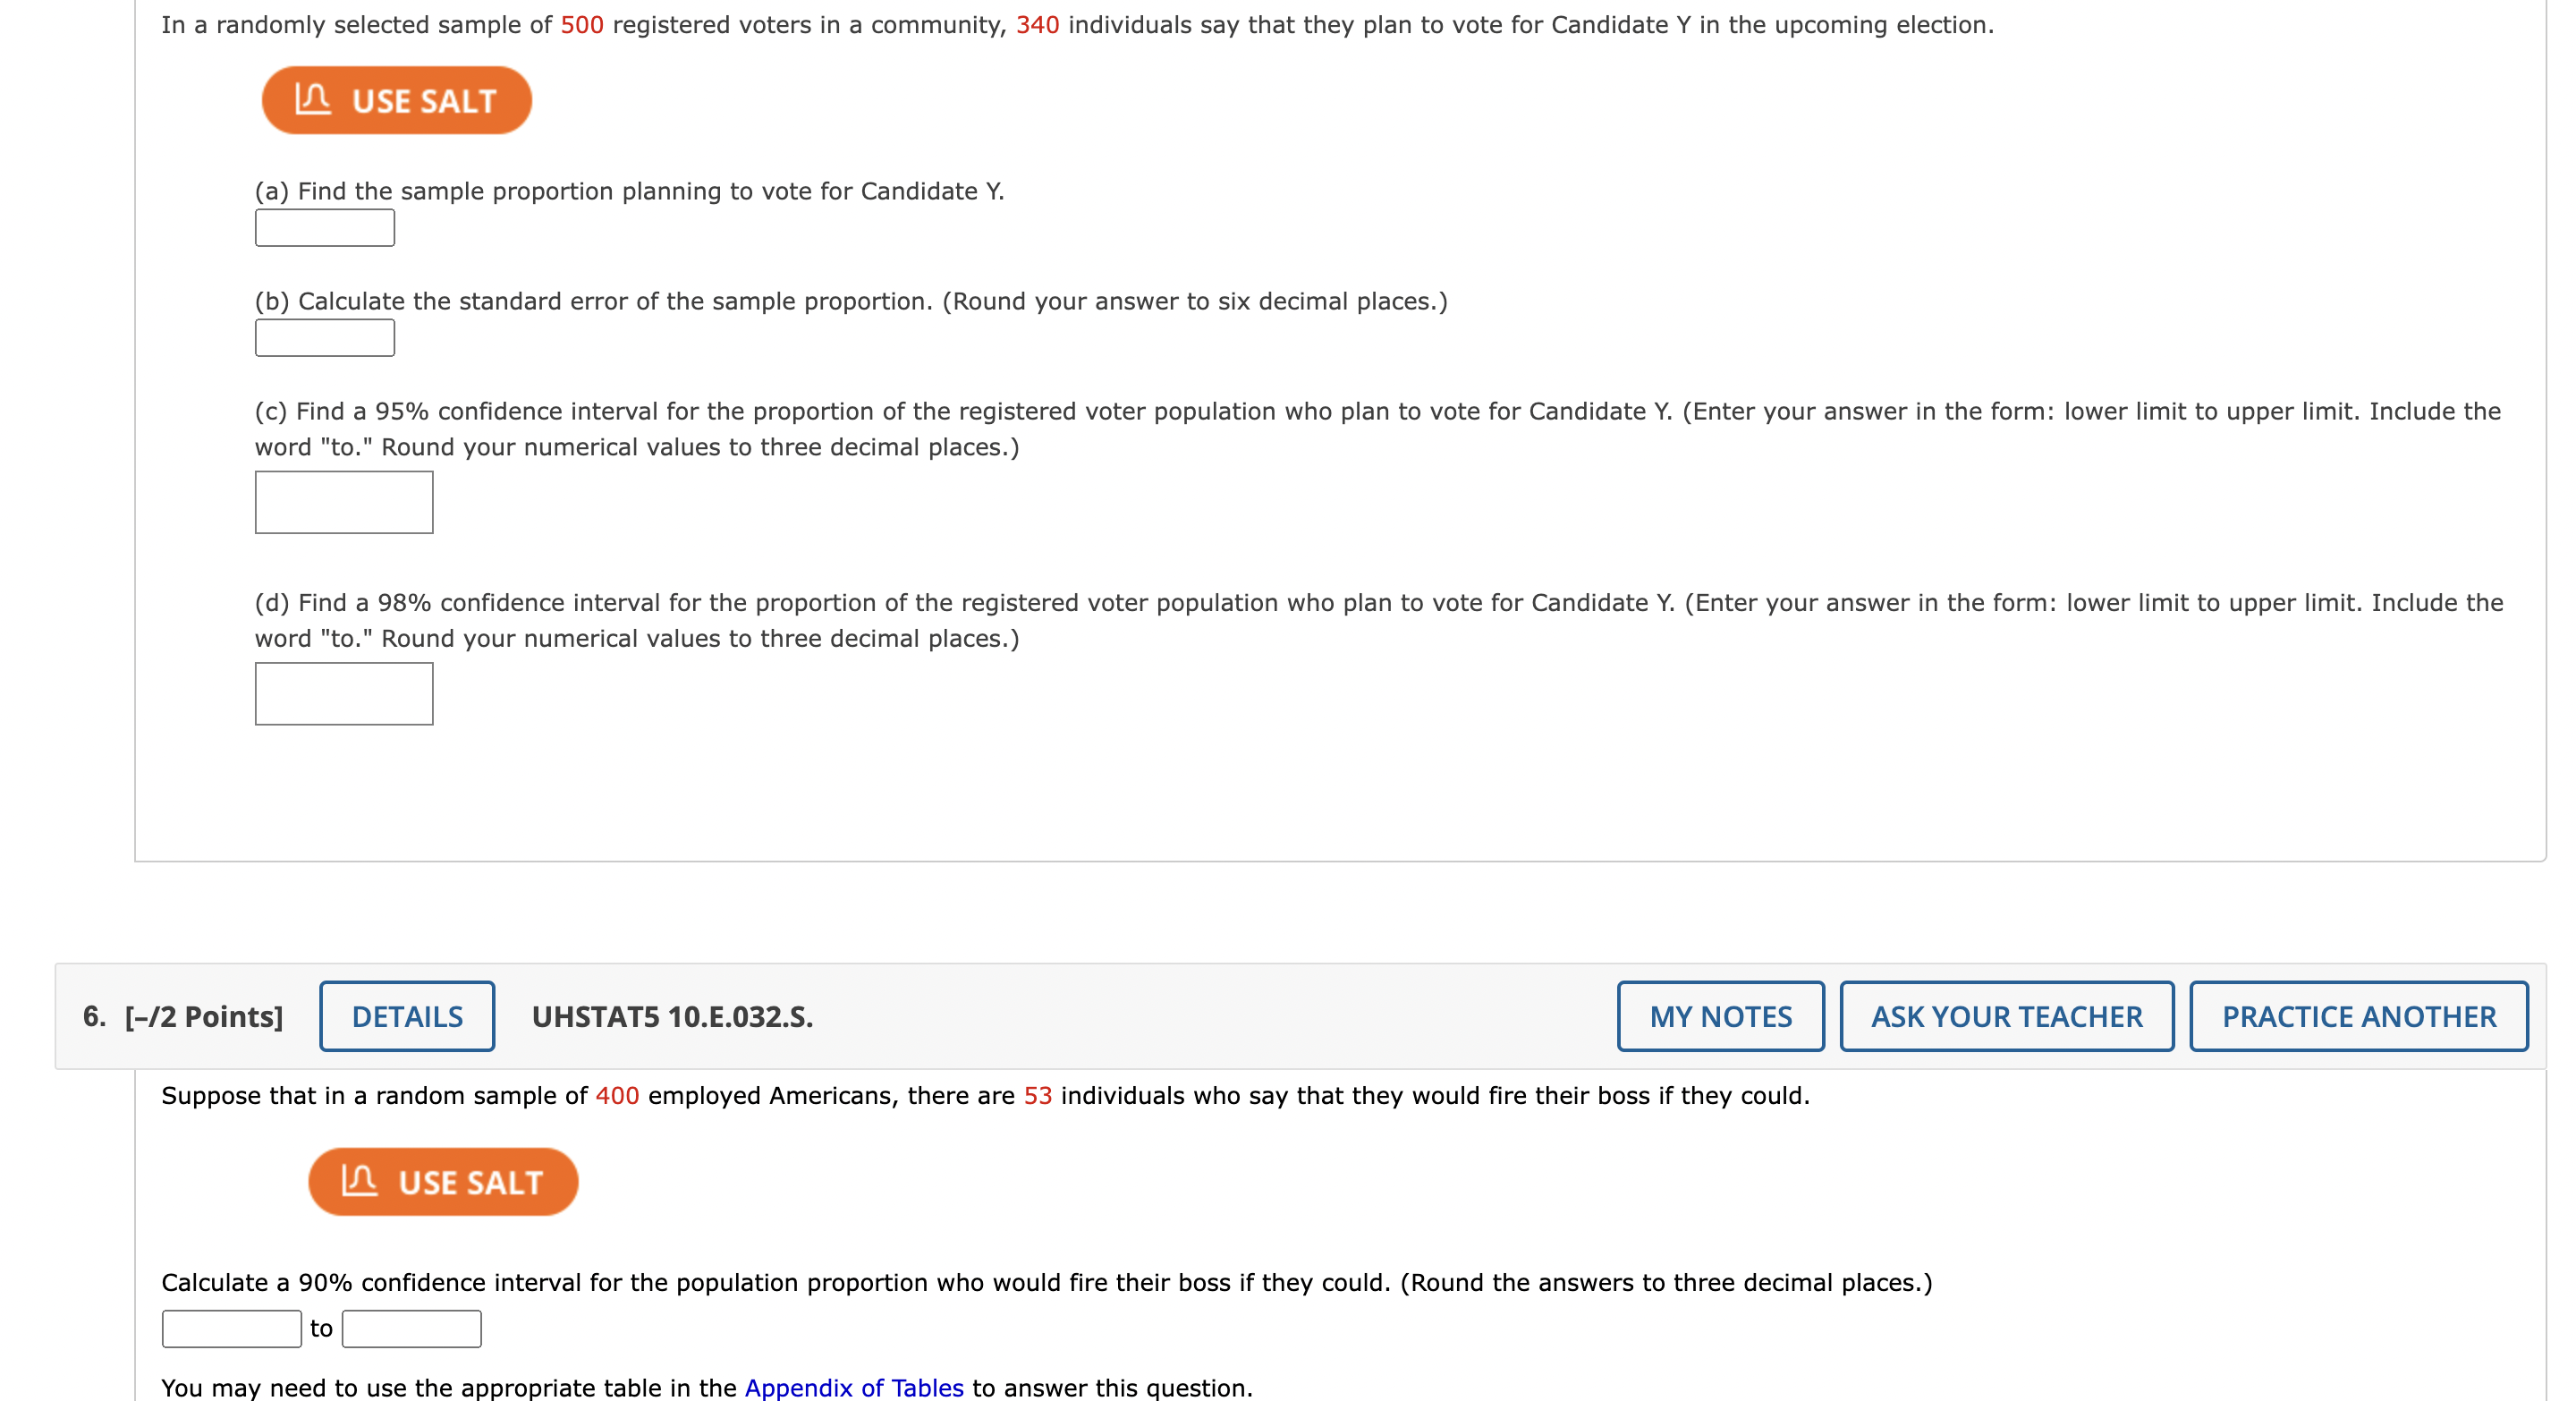The width and height of the screenshot is (2576, 1401).
Task: Click the lower limit box for question 6
Action: coord(230,1329)
